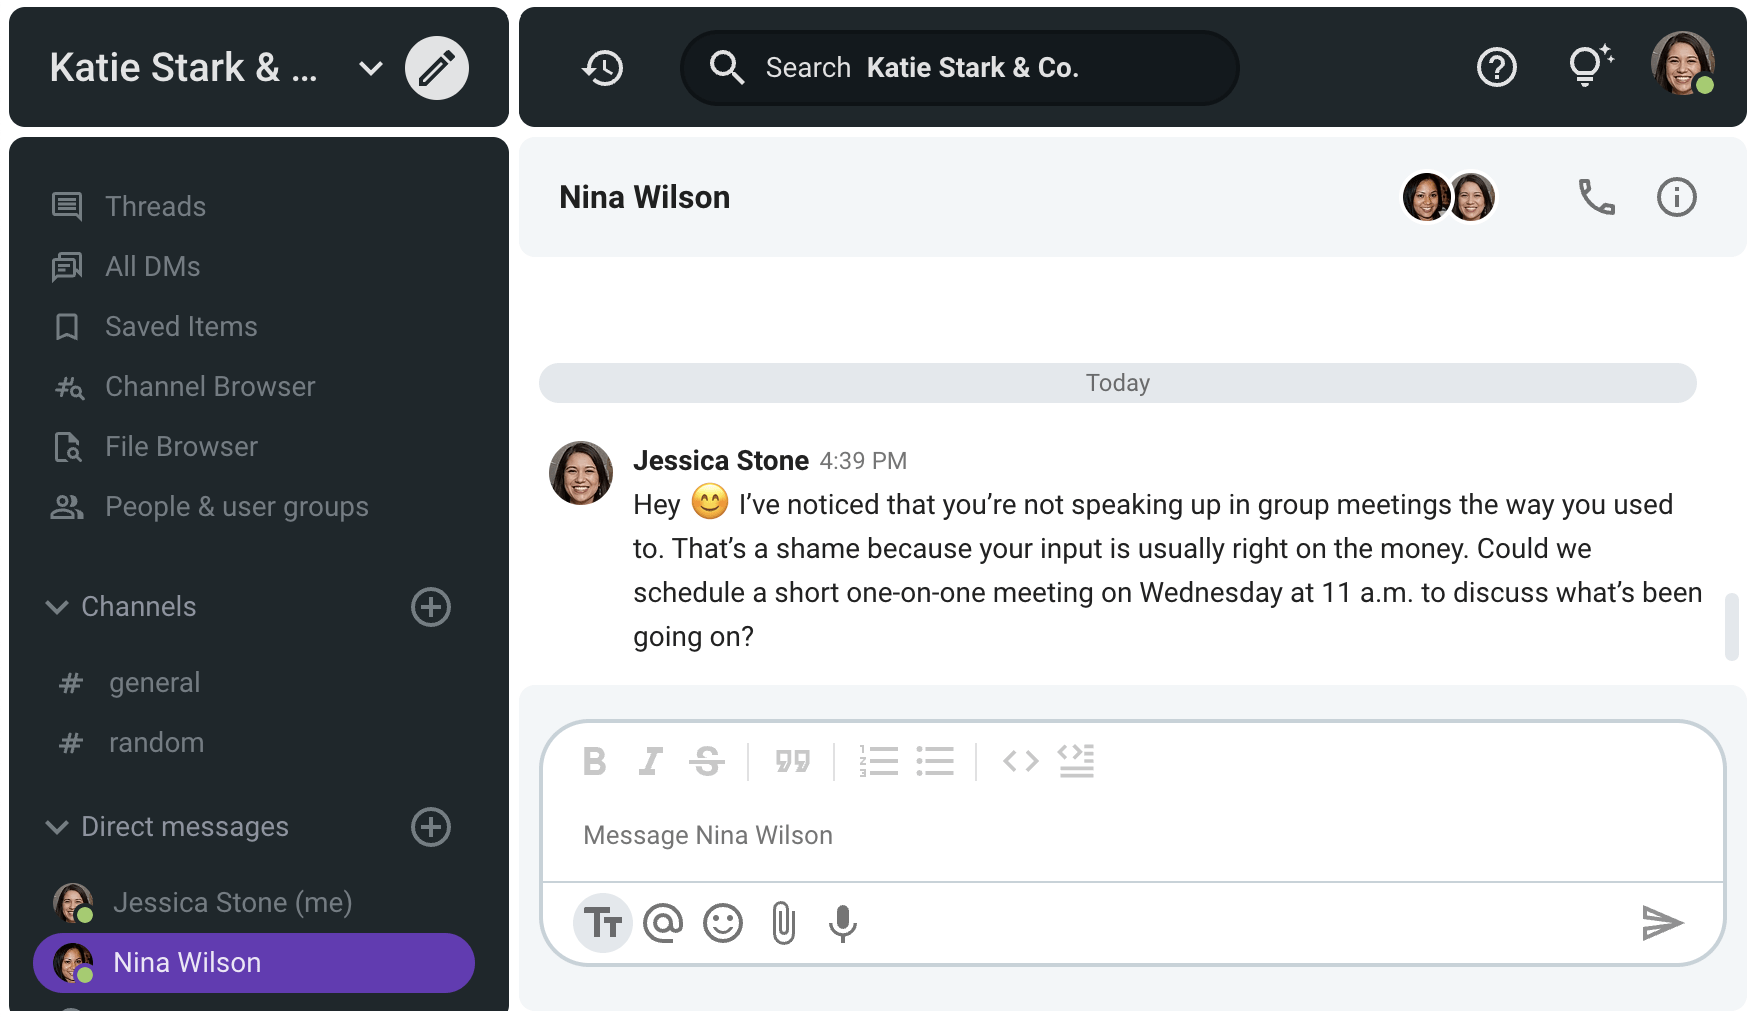Toggle the numbered list format
Screen dimensions: 1755x1018
tap(878, 761)
